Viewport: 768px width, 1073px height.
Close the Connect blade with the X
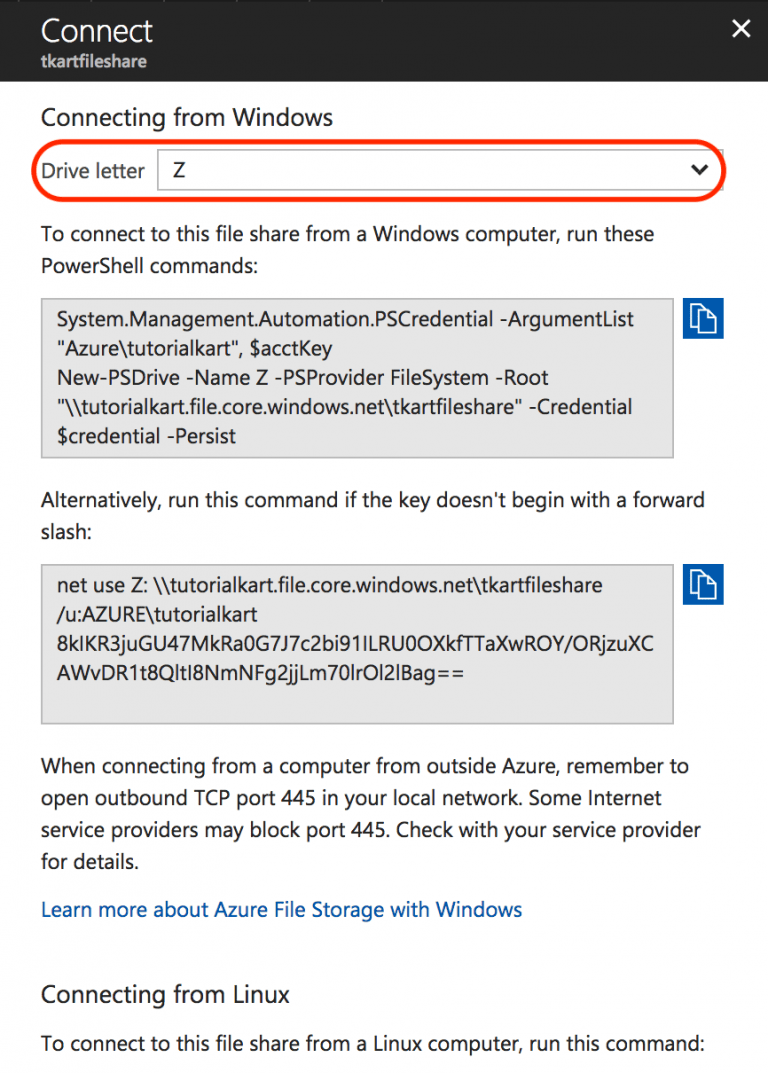click(740, 28)
